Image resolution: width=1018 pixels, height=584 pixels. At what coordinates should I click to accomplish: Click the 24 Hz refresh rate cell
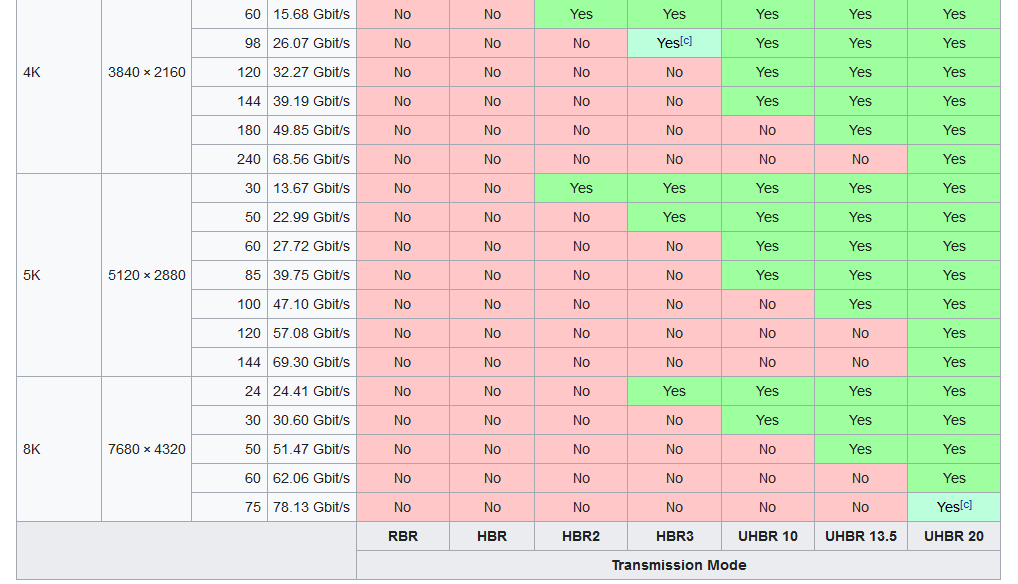[229, 391]
